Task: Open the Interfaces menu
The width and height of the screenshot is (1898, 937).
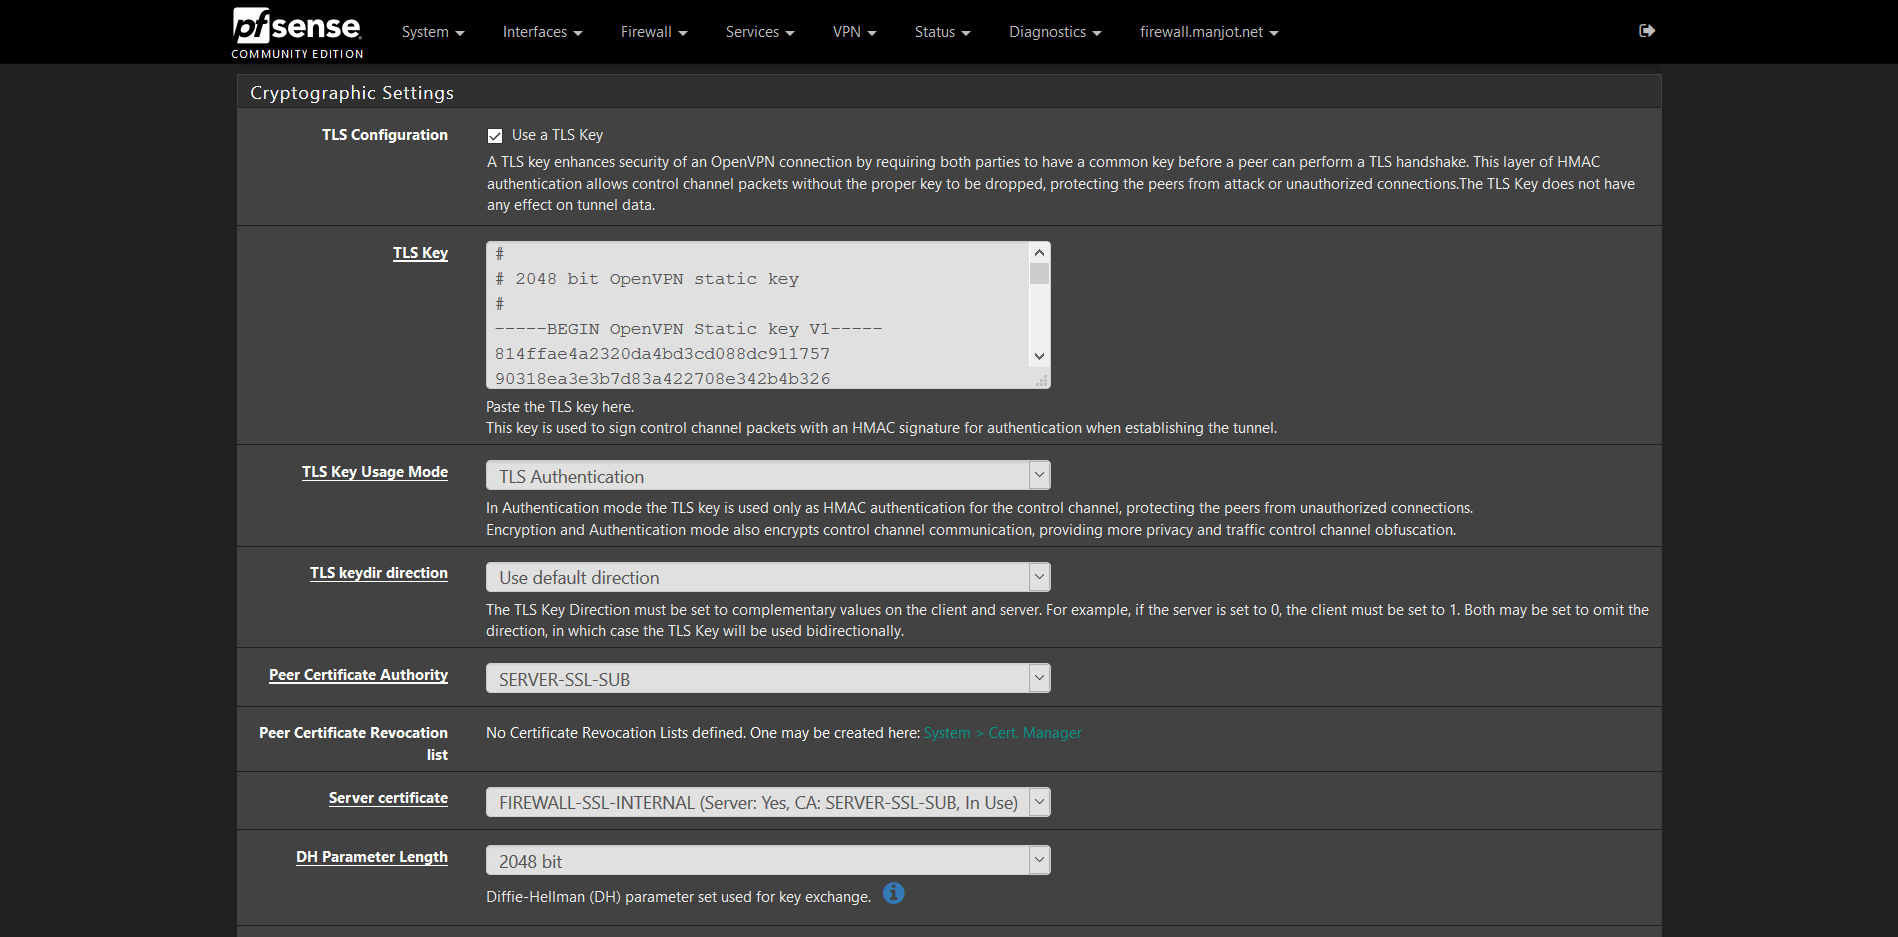Action: [542, 32]
